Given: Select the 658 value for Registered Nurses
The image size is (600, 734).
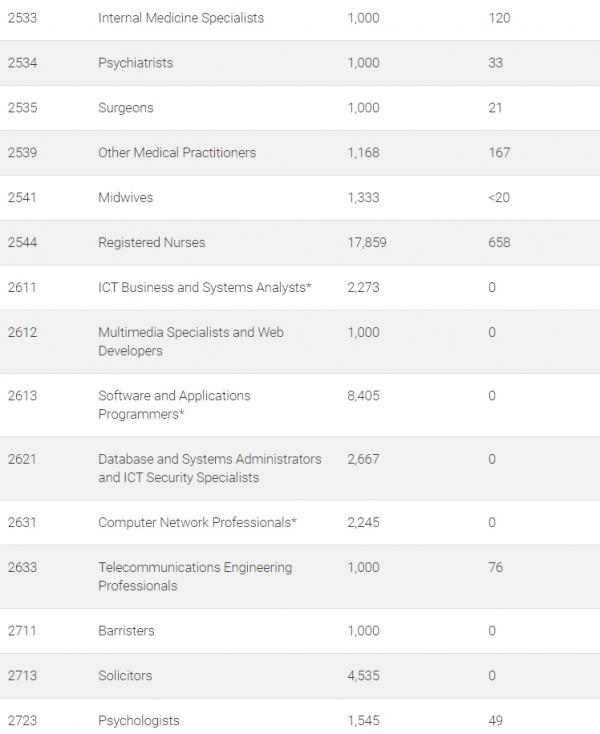Looking at the screenshot, I should coord(499,243).
